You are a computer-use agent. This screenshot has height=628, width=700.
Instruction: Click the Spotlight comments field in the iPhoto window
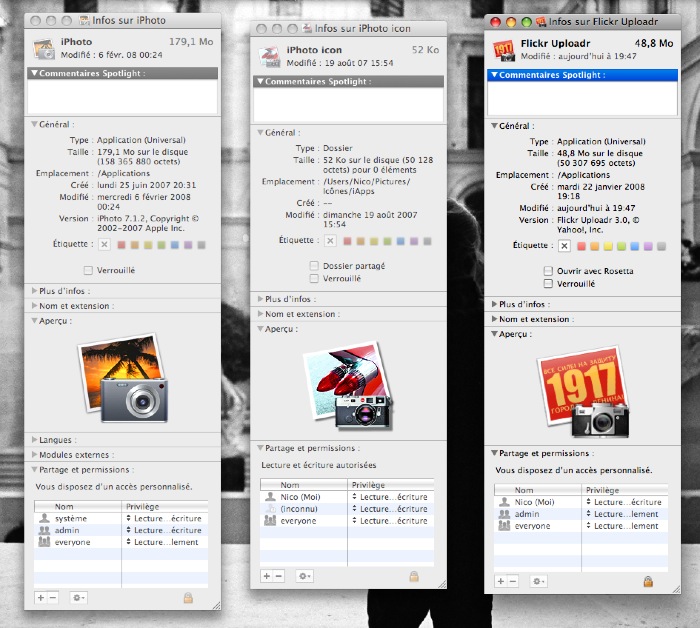pyautogui.click(x=122, y=96)
